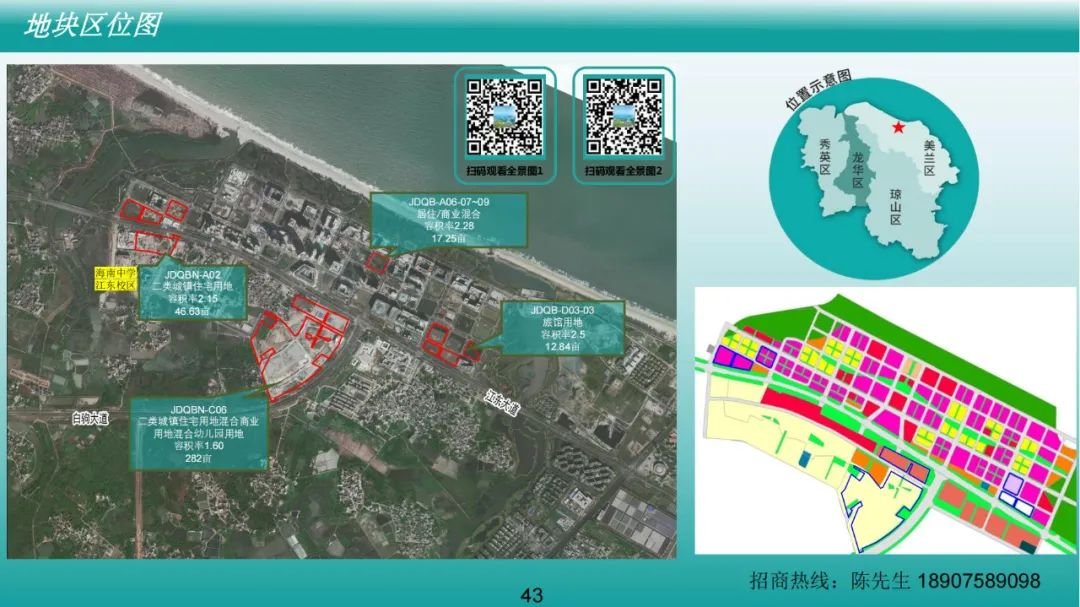
Task: Click the 扫码观看全景图1 caption
Action: [x=505, y=171]
